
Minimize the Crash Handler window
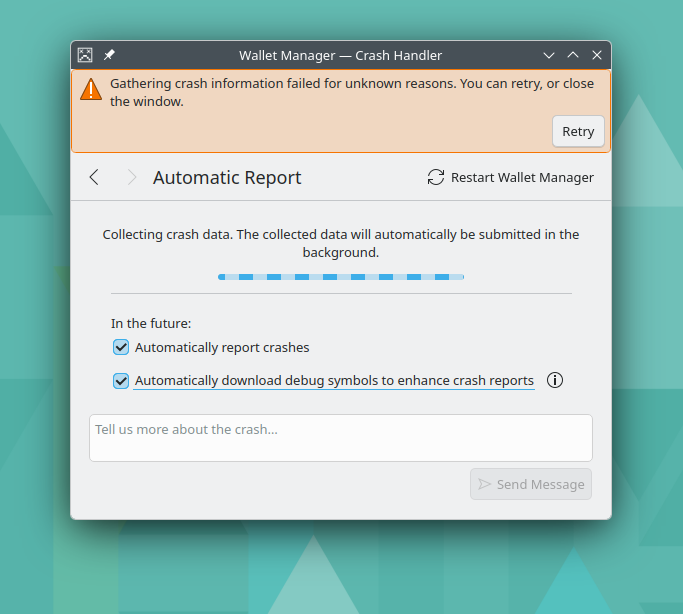(x=549, y=55)
